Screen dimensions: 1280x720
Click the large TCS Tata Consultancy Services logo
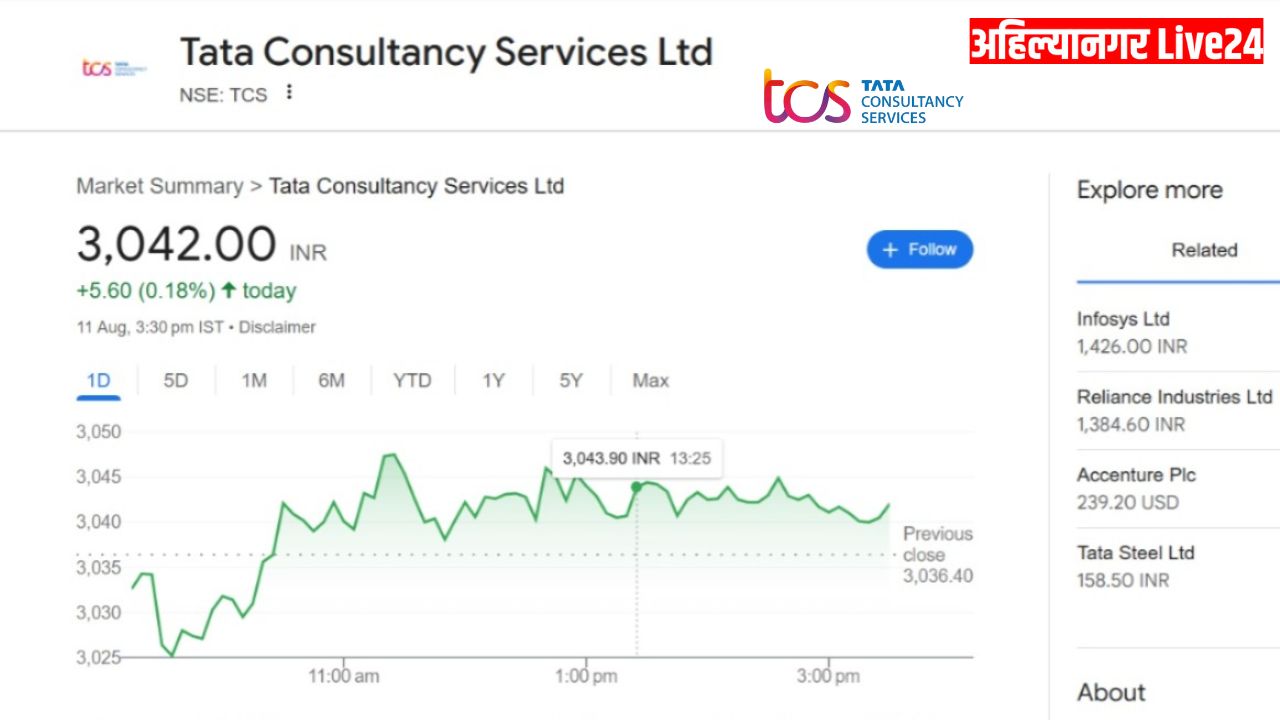864,97
